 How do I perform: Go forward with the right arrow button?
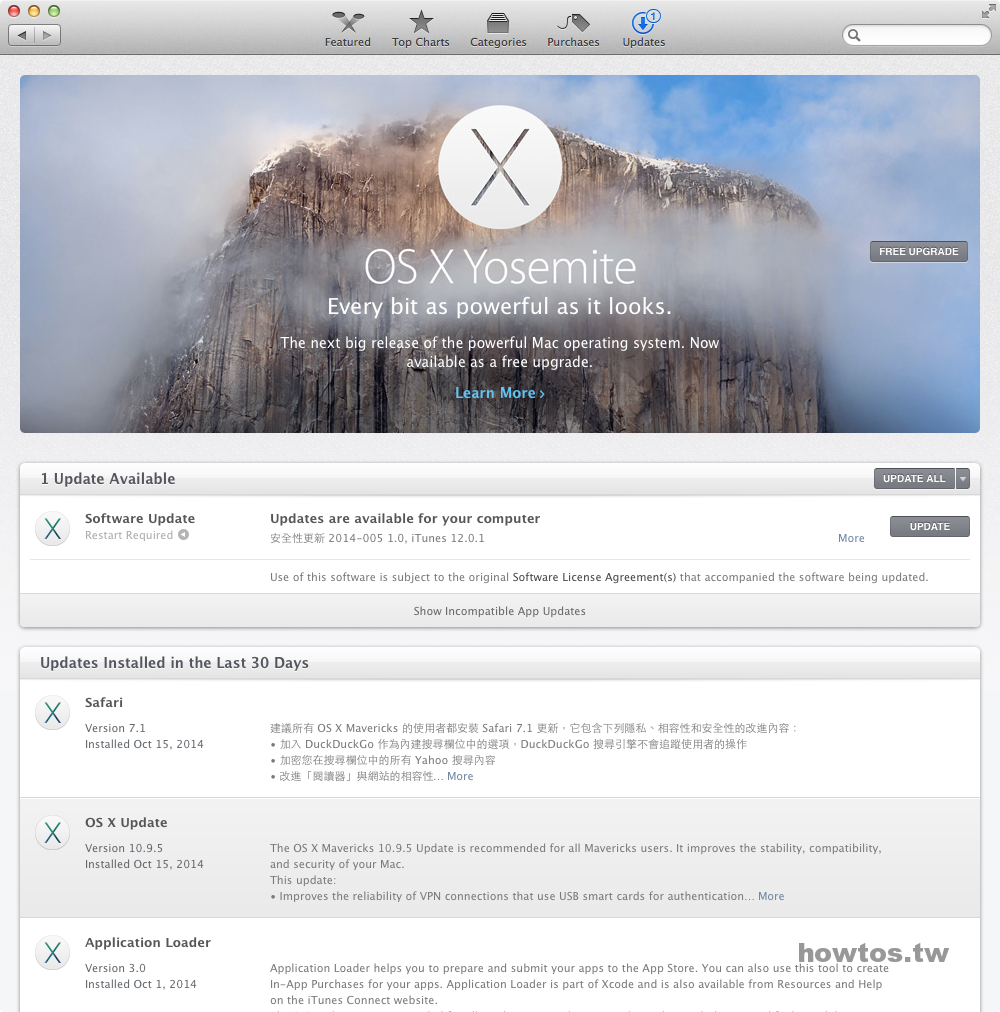point(48,35)
